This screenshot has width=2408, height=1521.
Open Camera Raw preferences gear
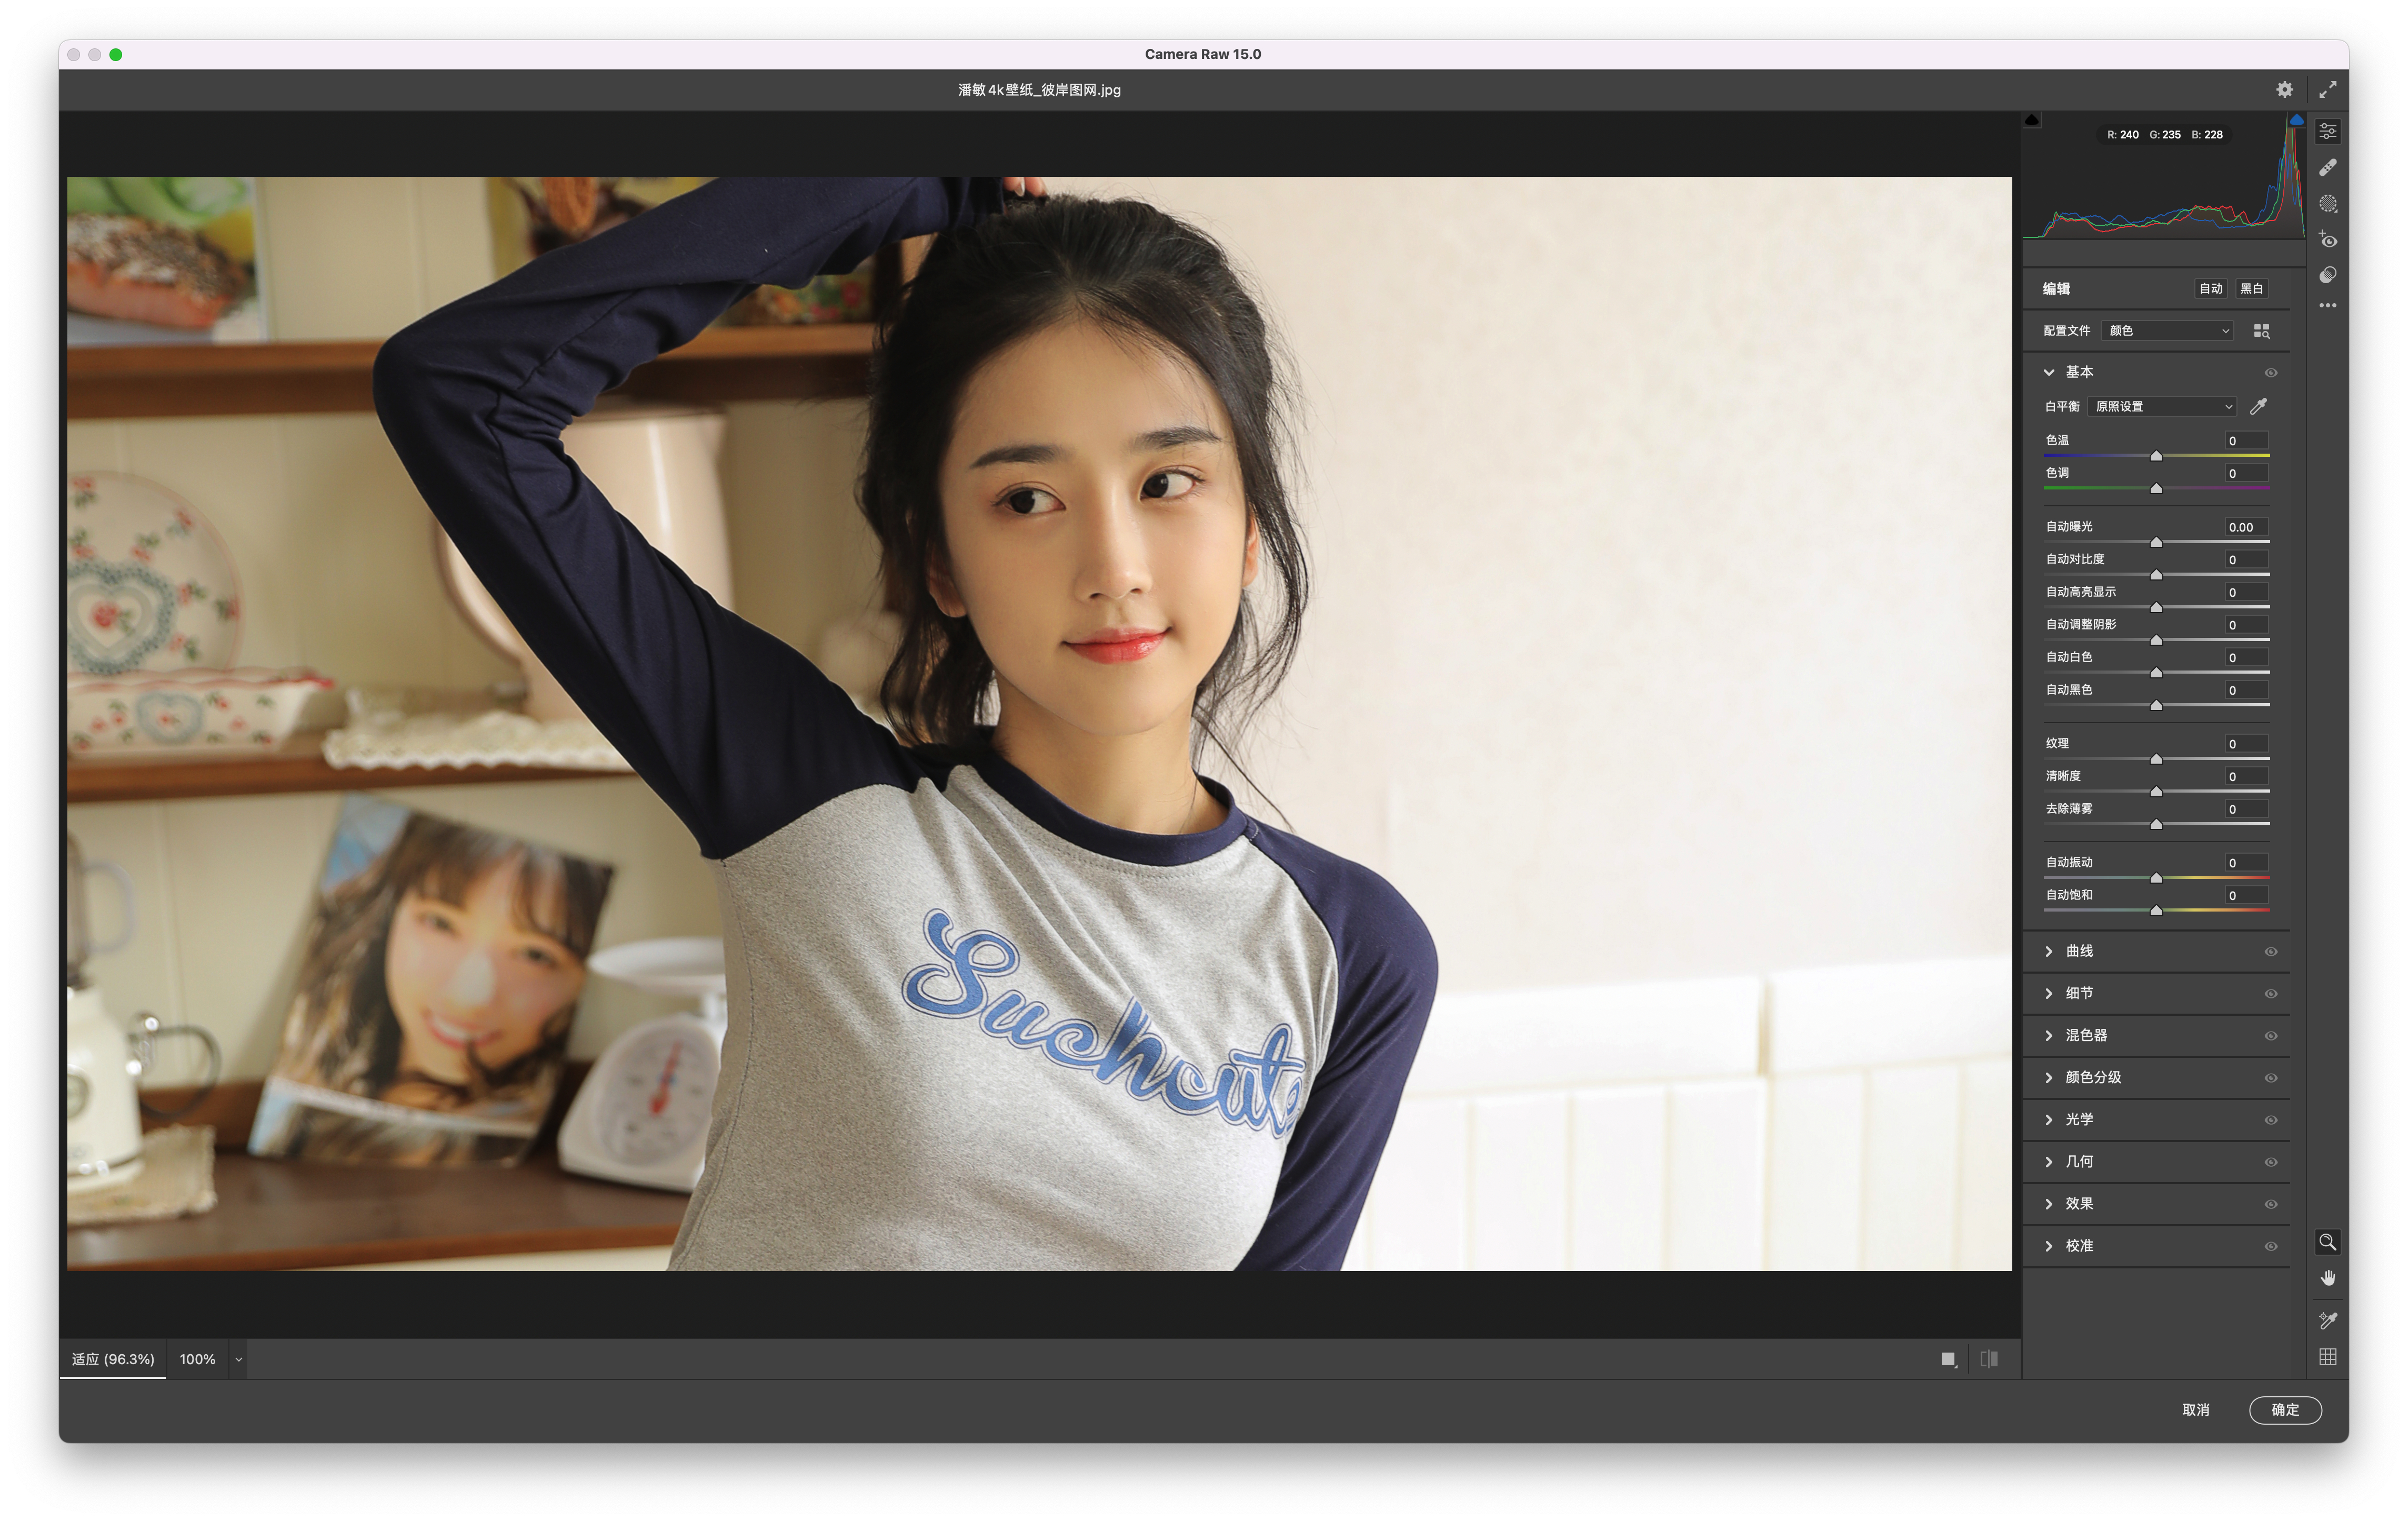point(2284,89)
